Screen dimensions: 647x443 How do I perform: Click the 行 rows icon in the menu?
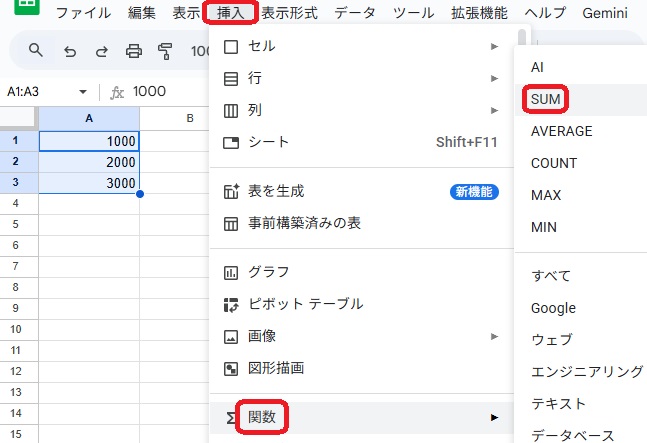tap(231, 78)
